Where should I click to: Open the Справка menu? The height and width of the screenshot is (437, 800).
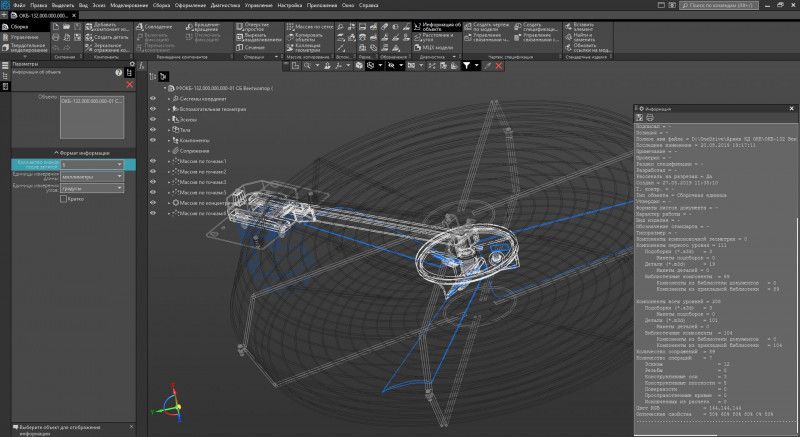pos(368,5)
